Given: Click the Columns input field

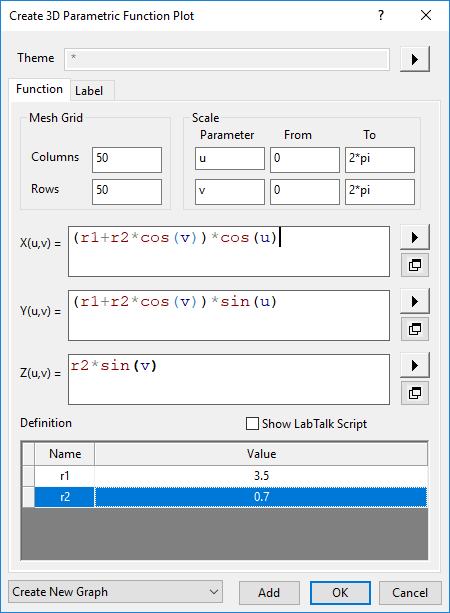Looking at the screenshot, I should point(127,160).
